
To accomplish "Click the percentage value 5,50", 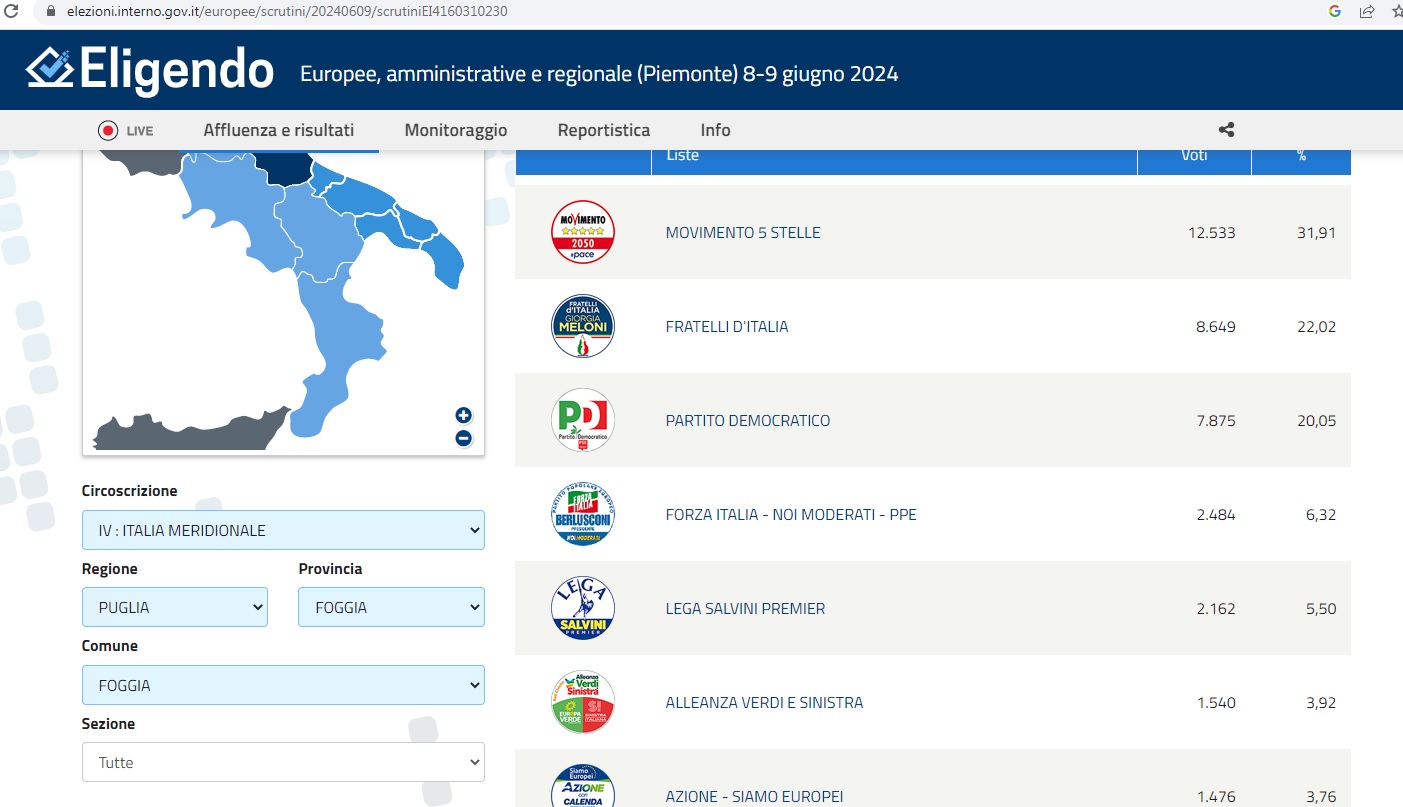I will point(1320,608).
